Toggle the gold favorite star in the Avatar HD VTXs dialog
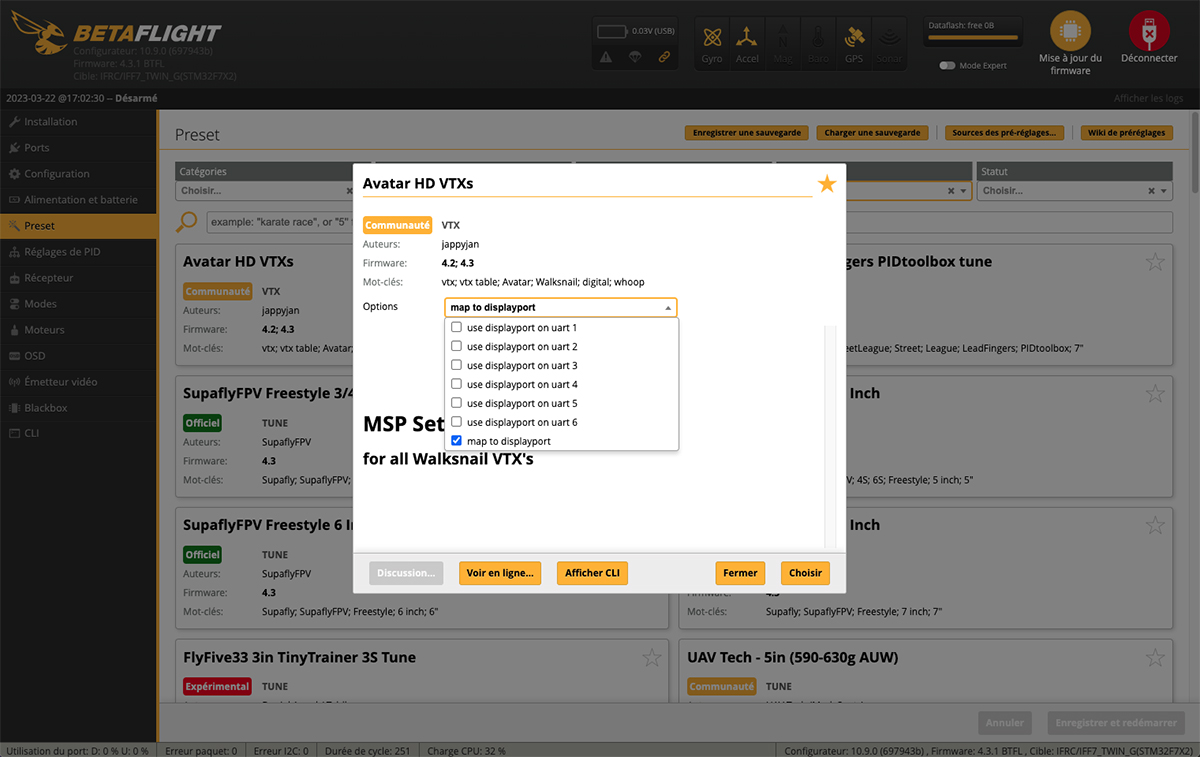Viewport: 1200px width, 757px height. coord(827,184)
